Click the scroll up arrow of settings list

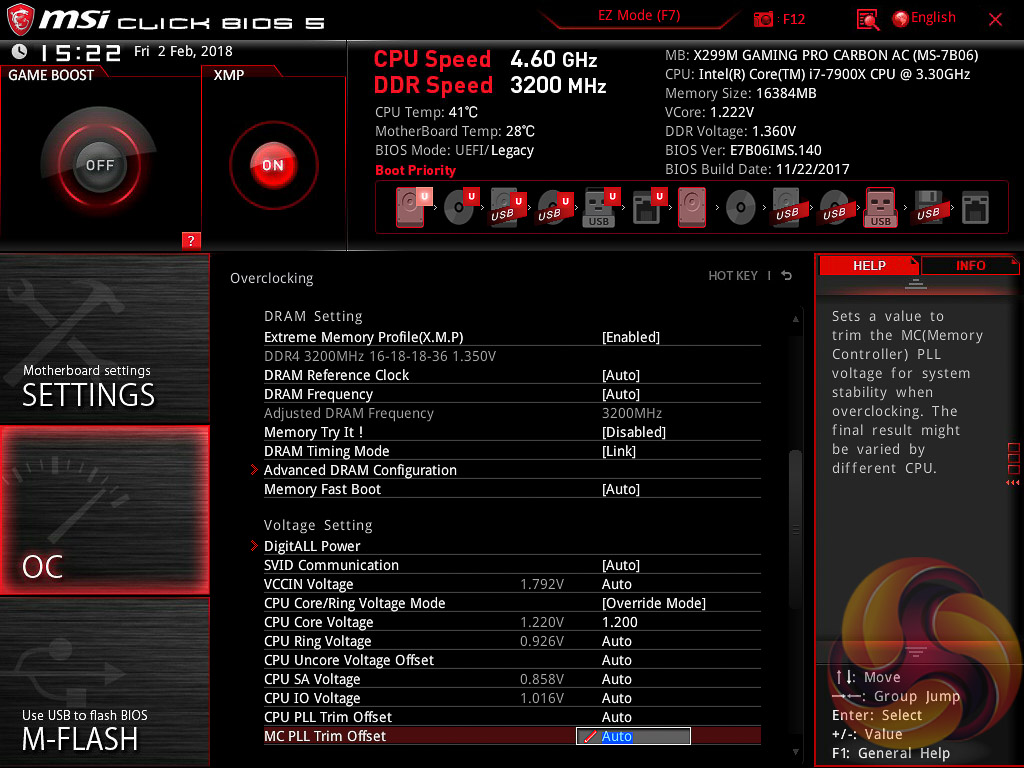(x=795, y=319)
